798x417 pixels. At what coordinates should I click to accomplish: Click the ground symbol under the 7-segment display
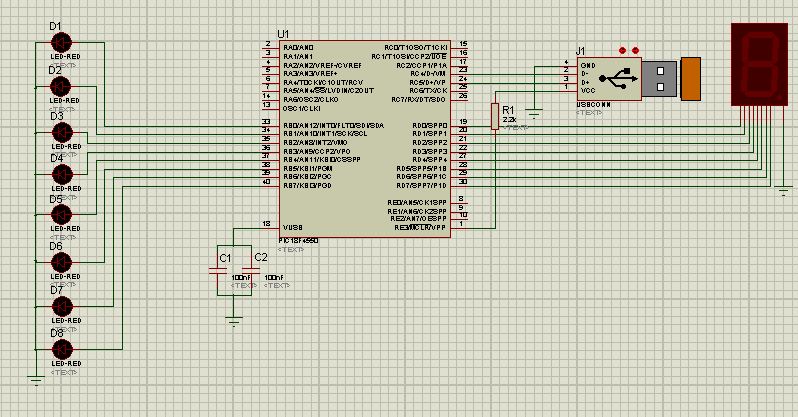[x=784, y=191]
